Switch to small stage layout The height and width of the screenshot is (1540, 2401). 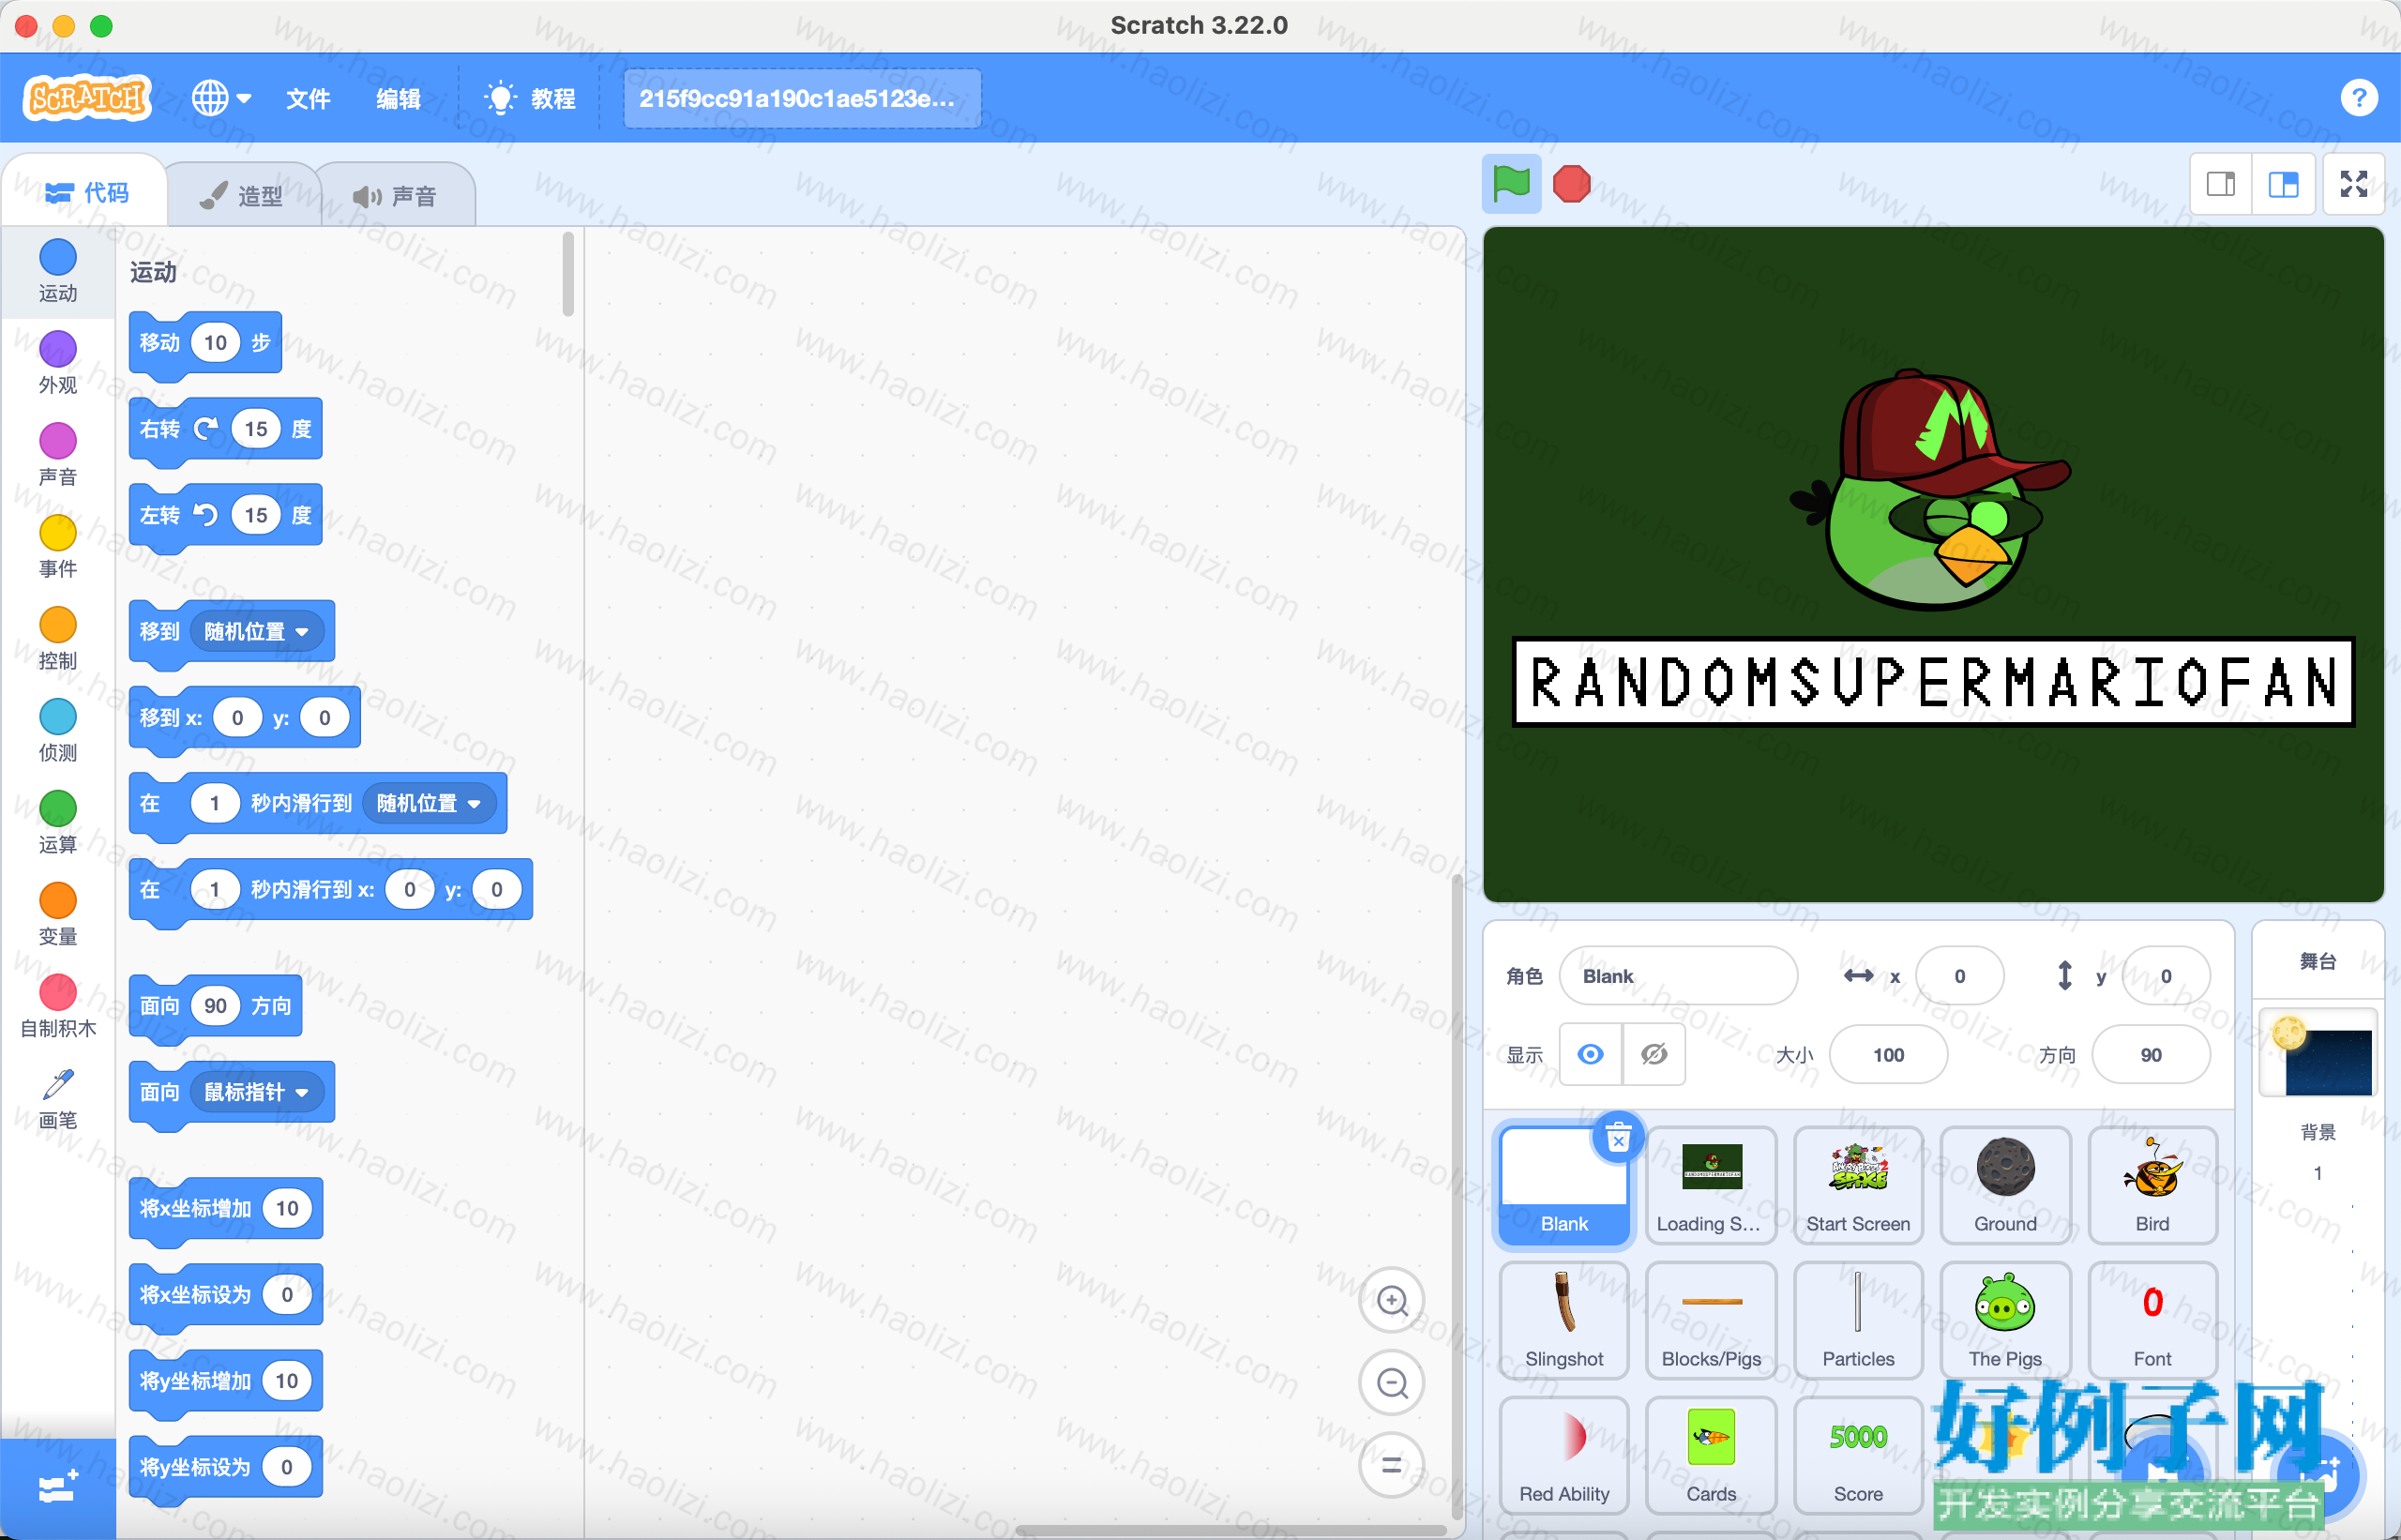2221,184
